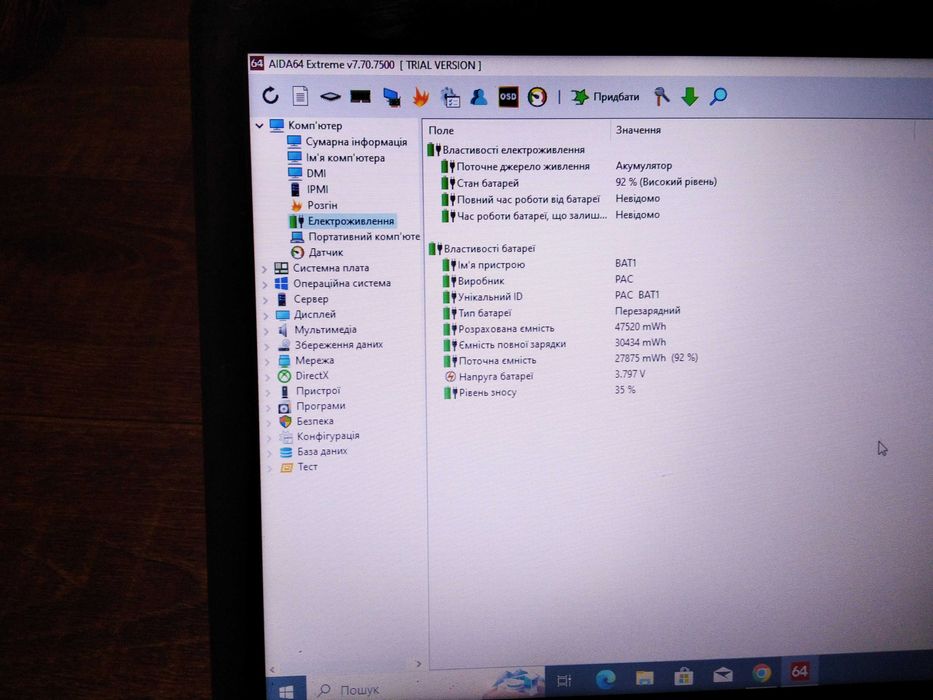Open the Report Wizard checklist icon

coord(450,97)
